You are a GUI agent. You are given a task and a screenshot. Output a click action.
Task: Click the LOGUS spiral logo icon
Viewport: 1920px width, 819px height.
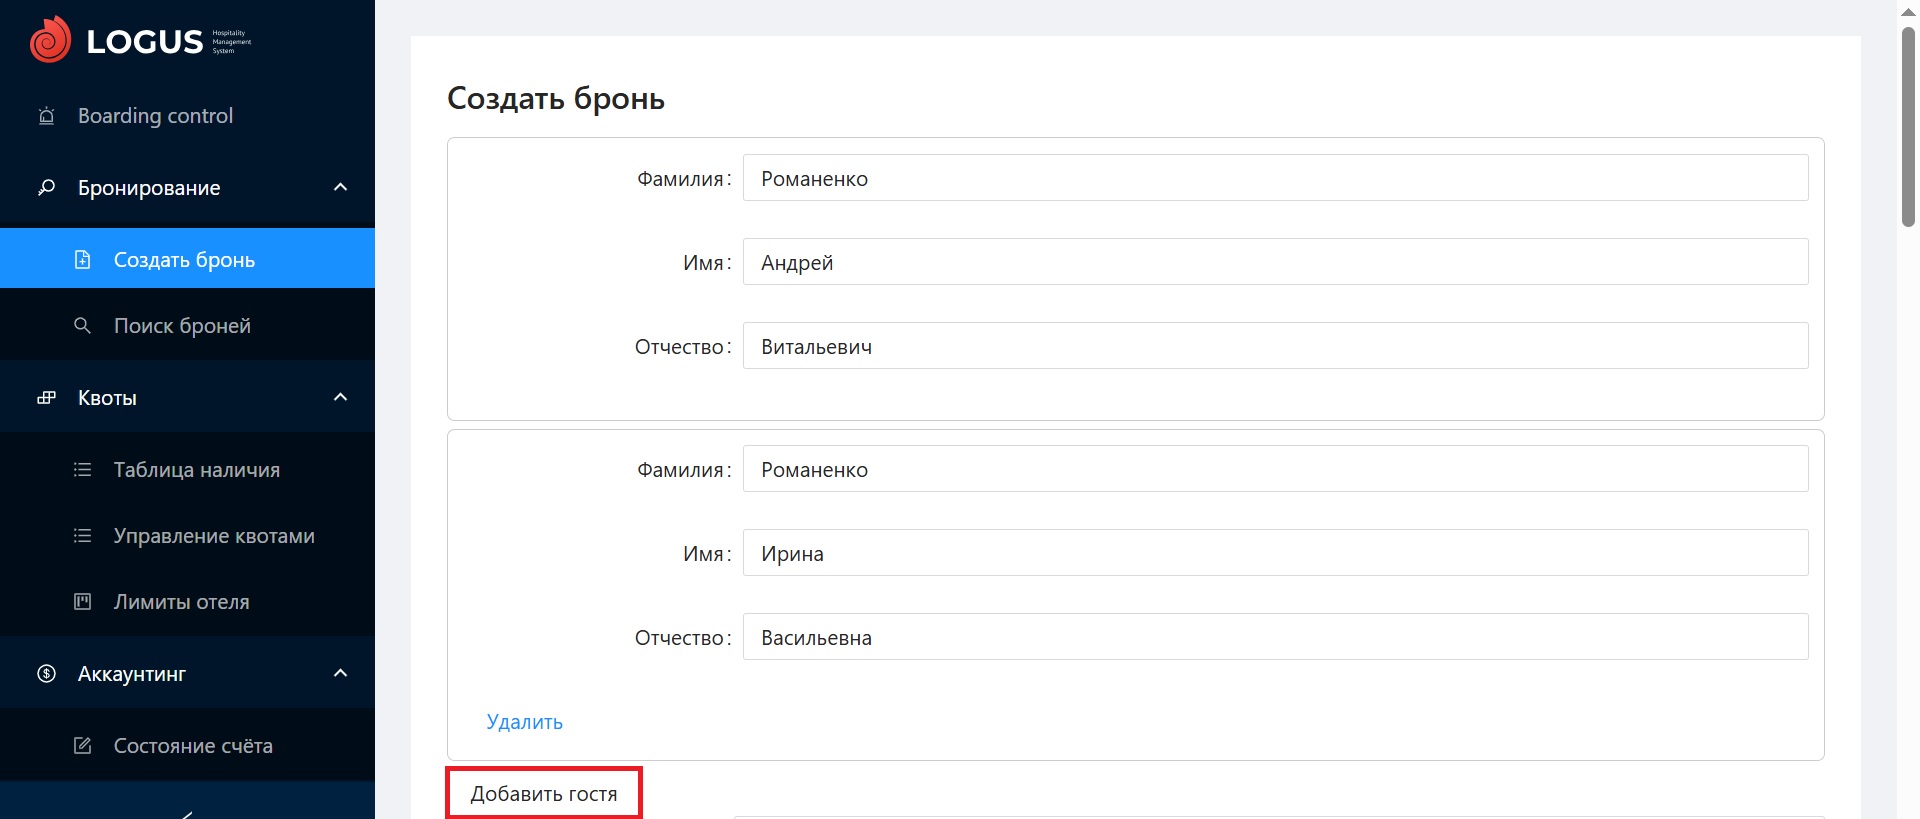click(50, 40)
